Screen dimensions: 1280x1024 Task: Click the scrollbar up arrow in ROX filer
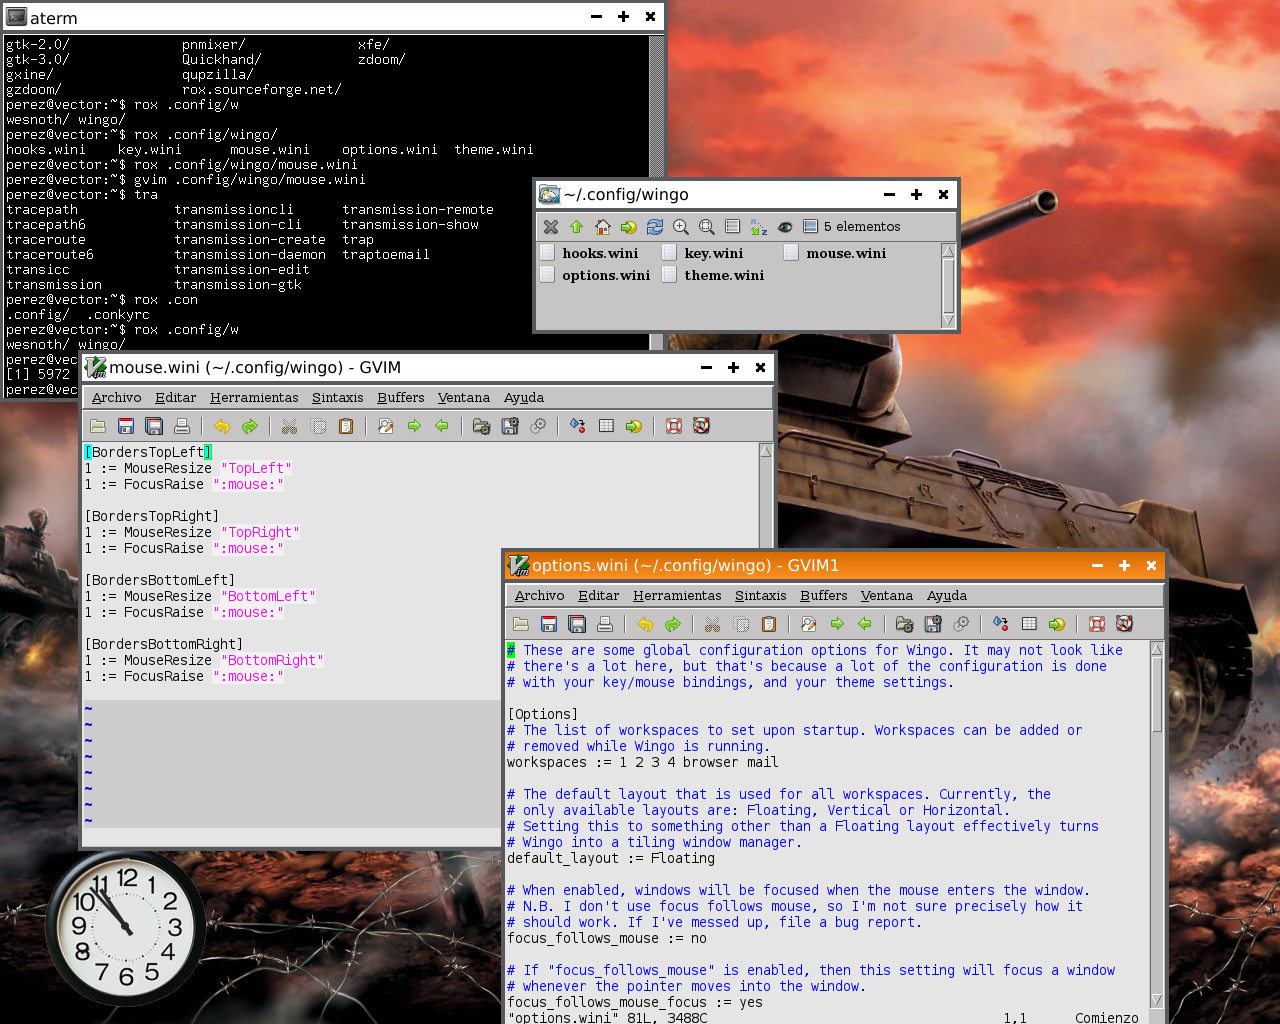click(x=949, y=251)
